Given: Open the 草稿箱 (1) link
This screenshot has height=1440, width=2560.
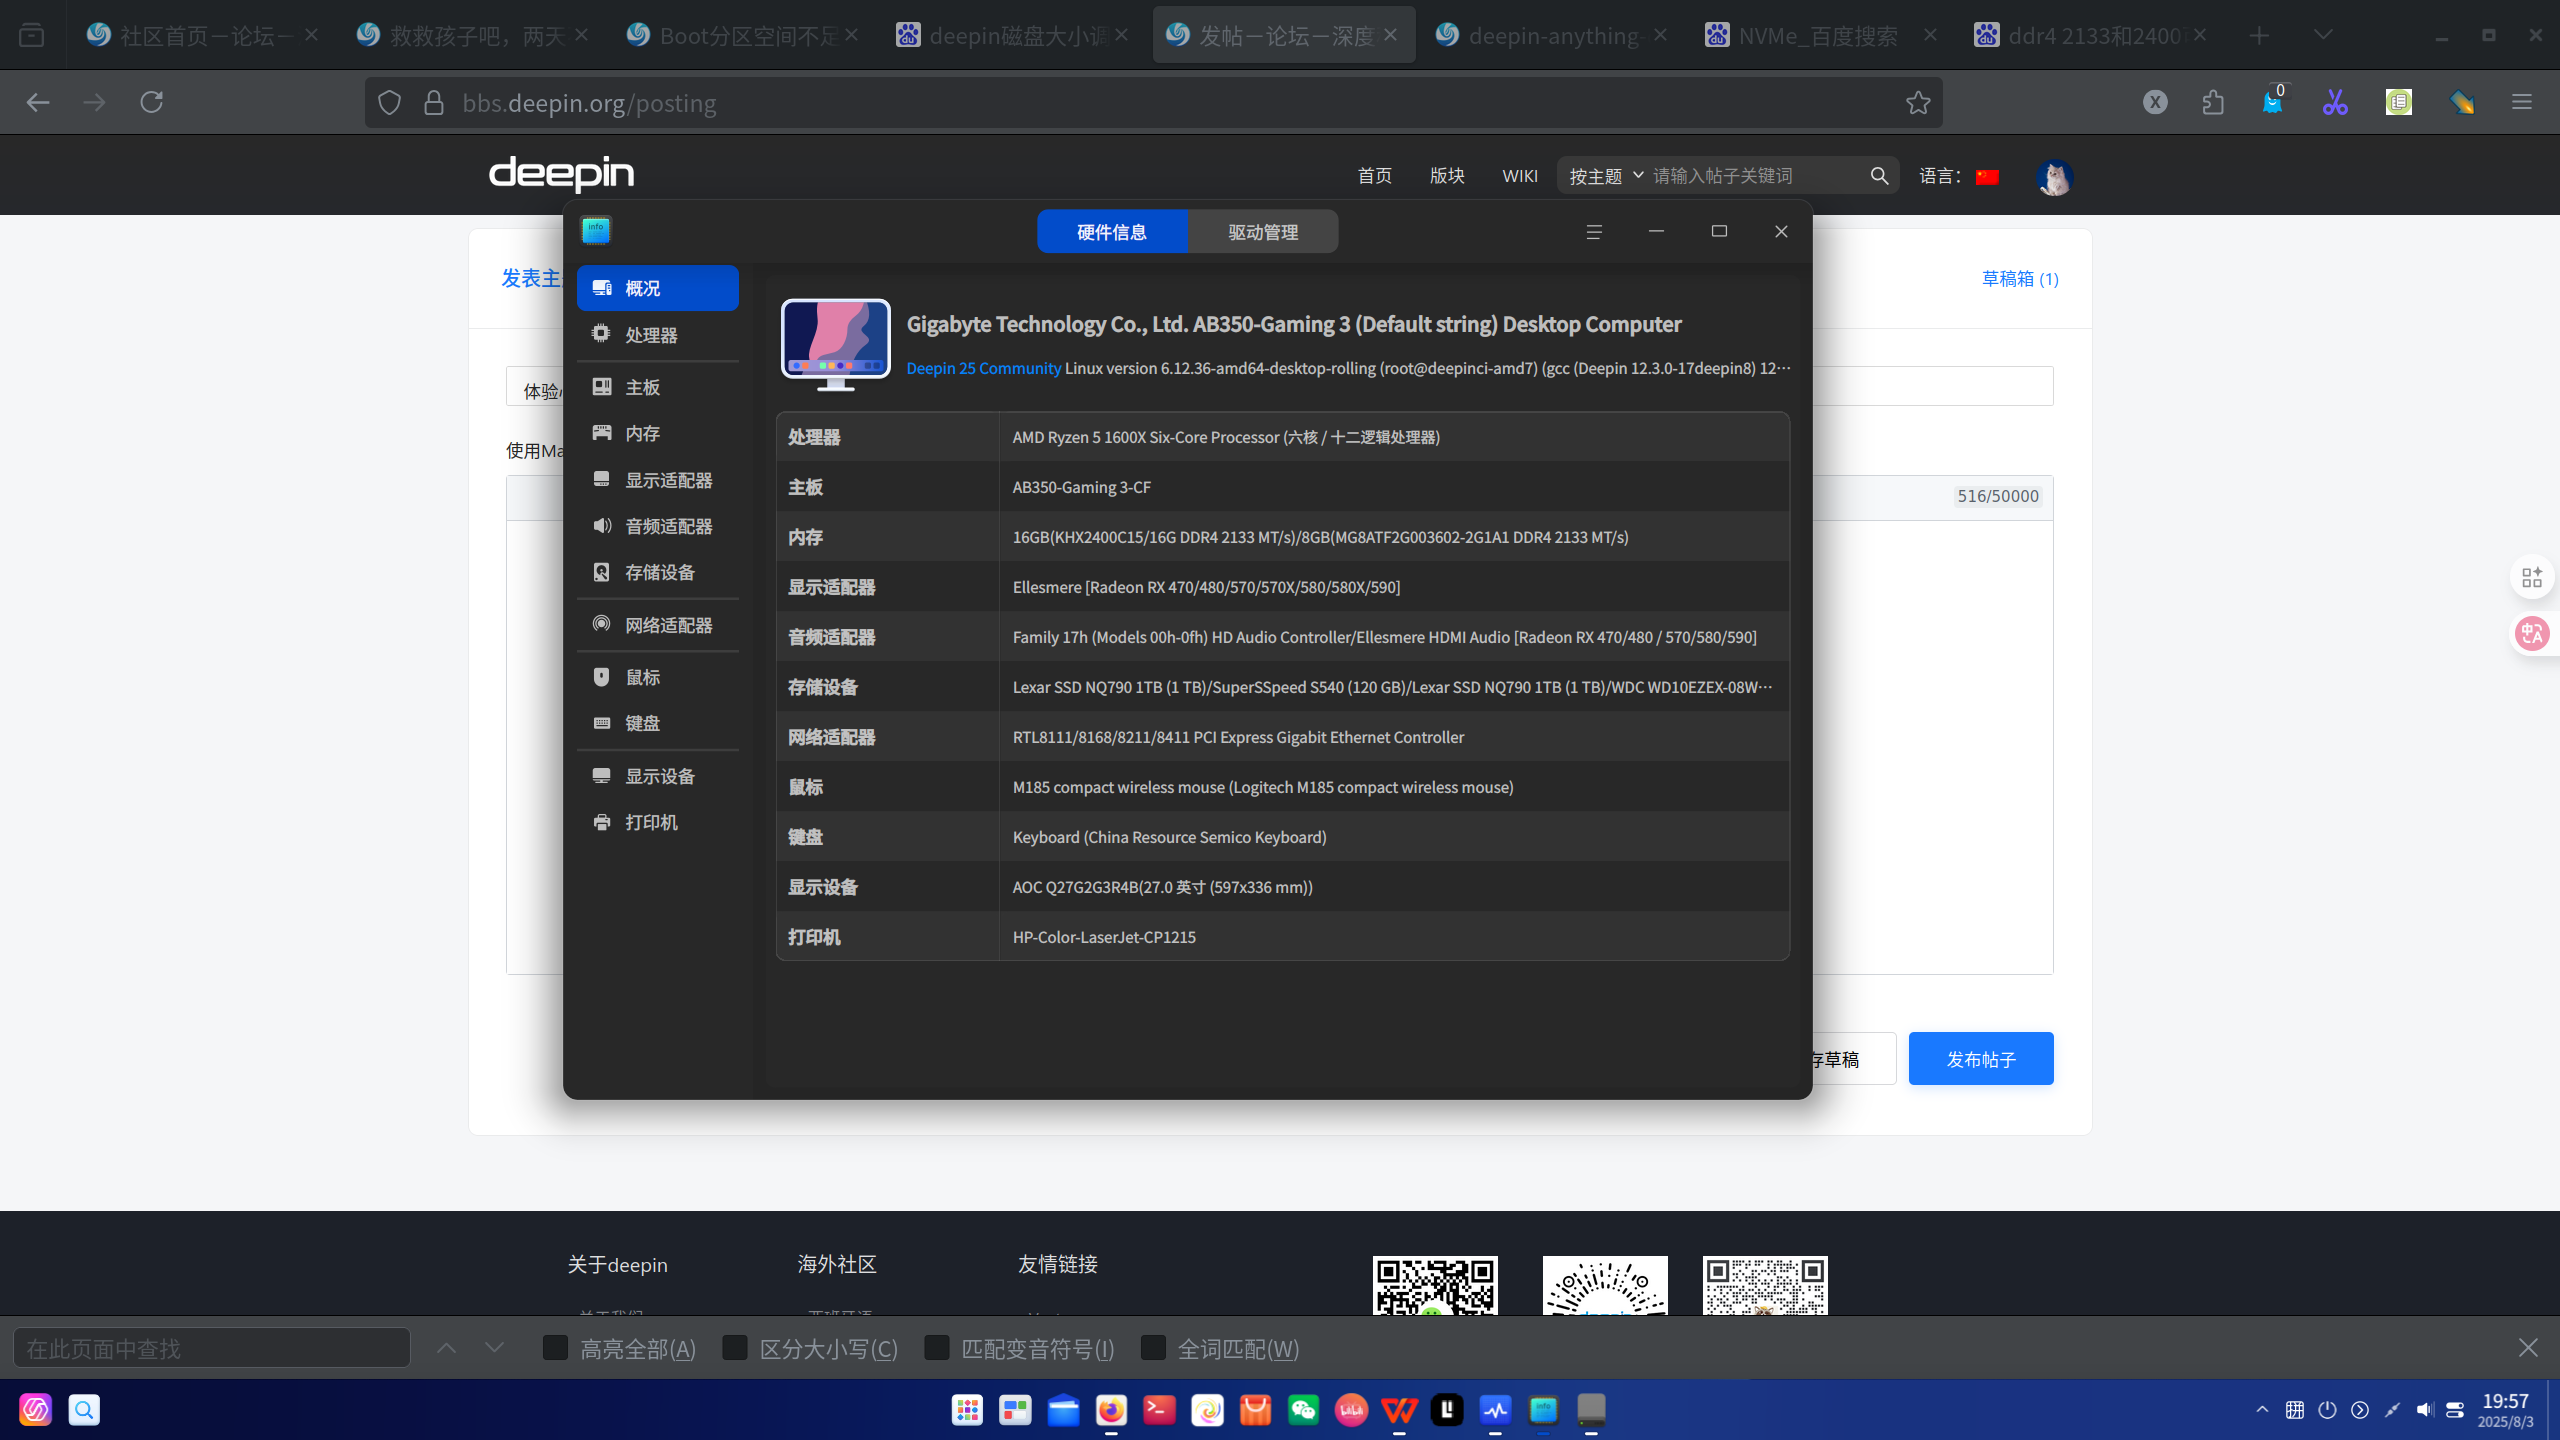Looking at the screenshot, I should click(2020, 279).
